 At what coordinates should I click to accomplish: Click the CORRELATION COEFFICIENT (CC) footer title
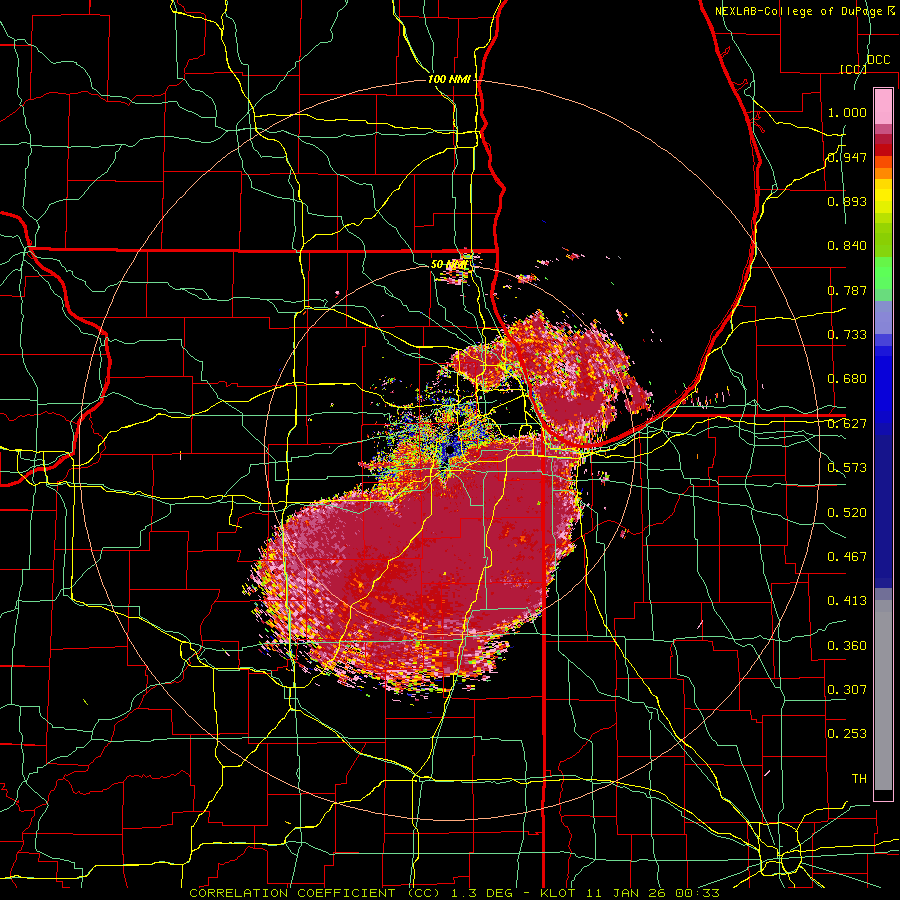[314, 893]
